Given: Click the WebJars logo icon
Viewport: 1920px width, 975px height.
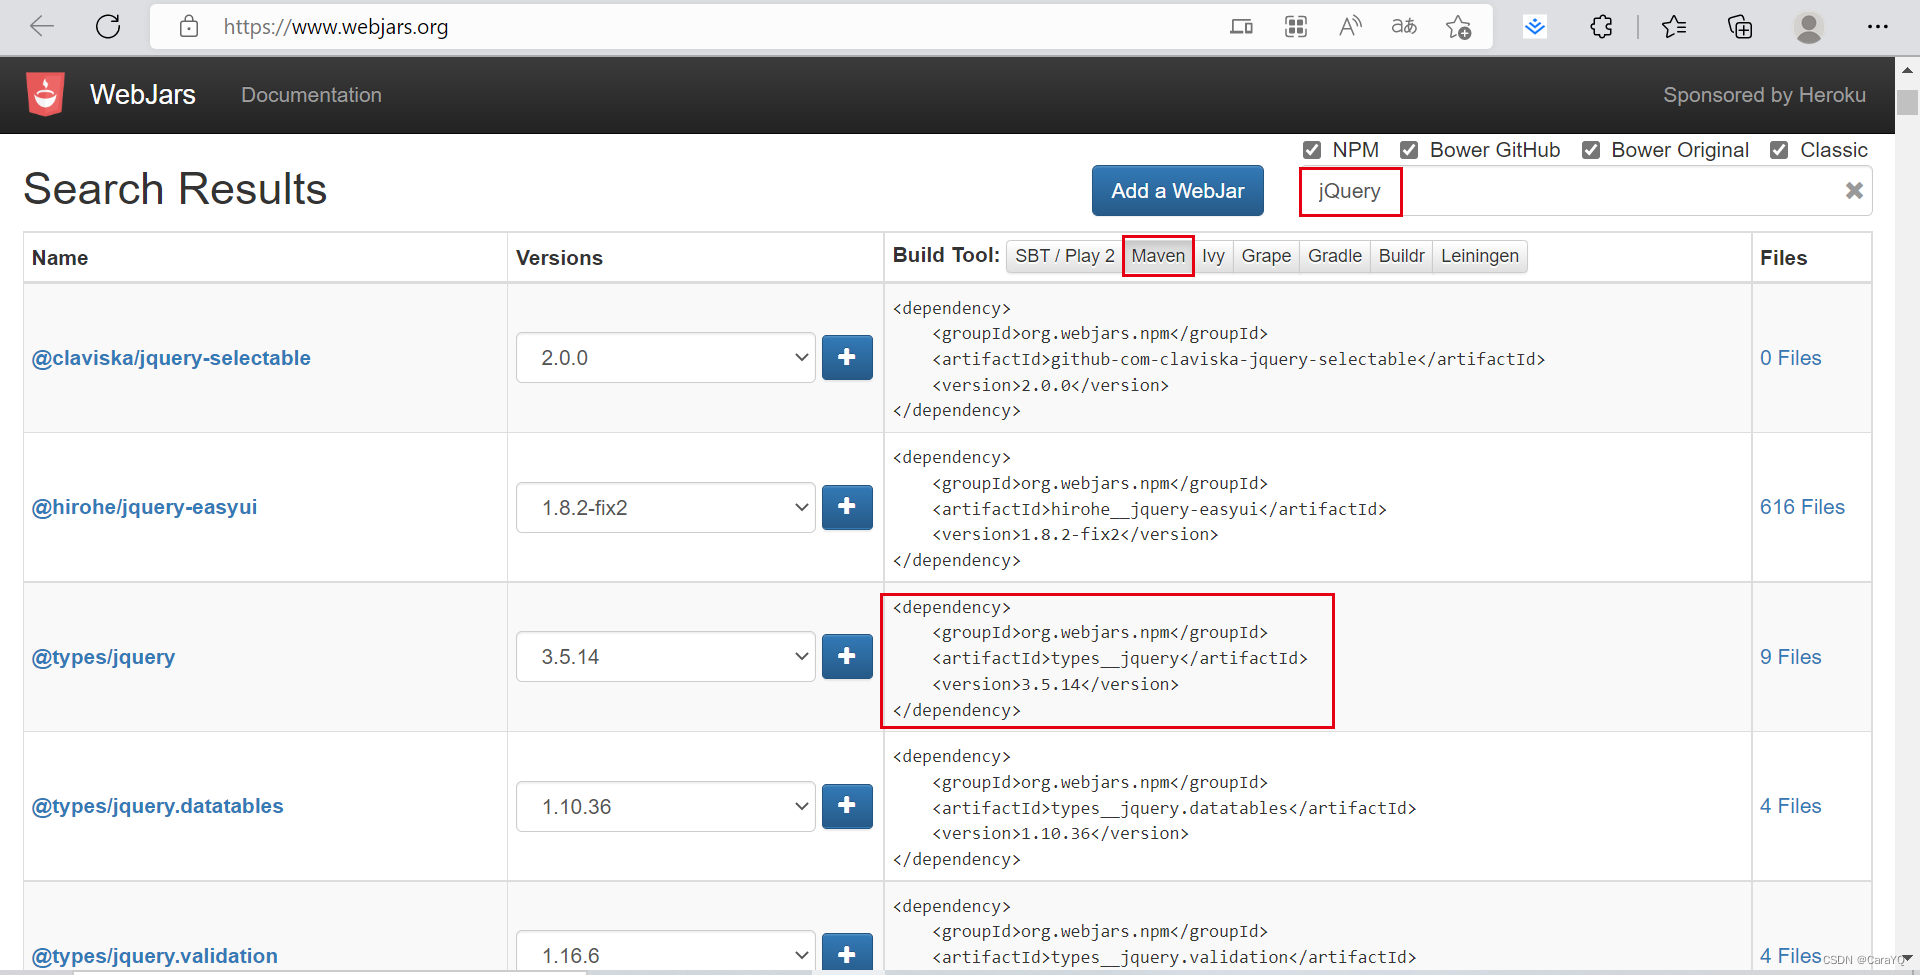Looking at the screenshot, I should (x=45, y=94).
